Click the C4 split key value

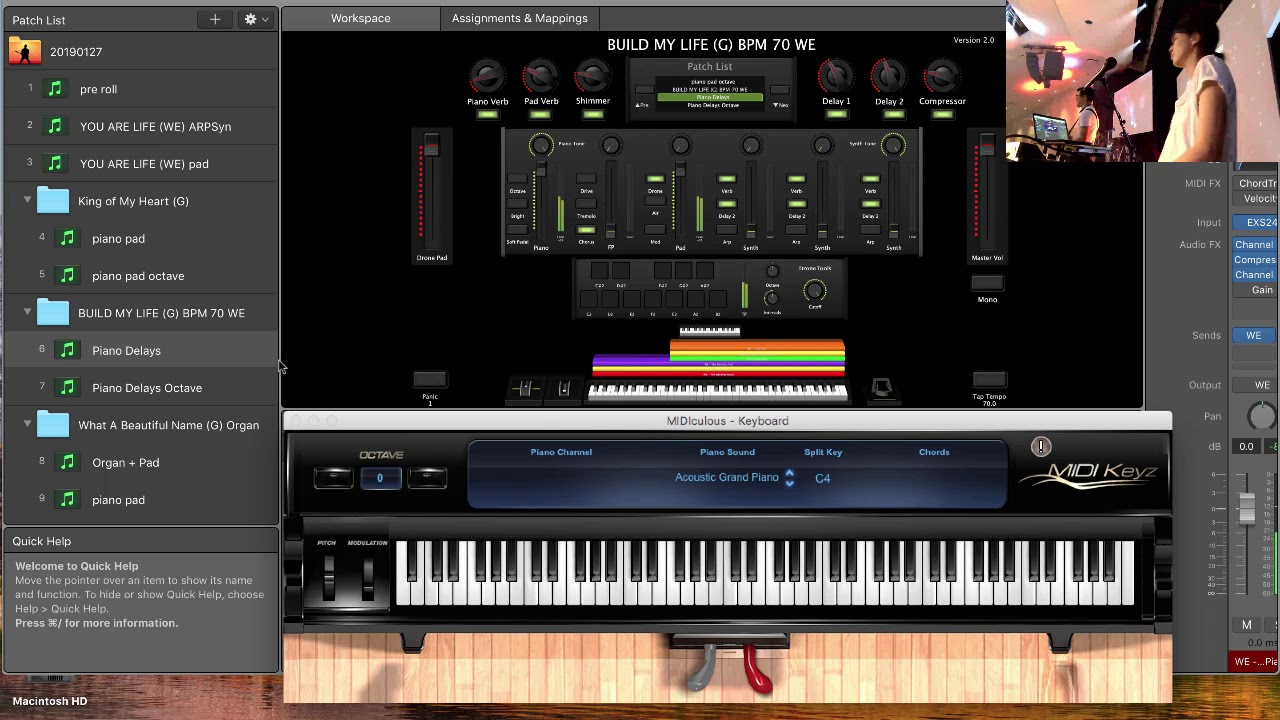coord(822,478)
